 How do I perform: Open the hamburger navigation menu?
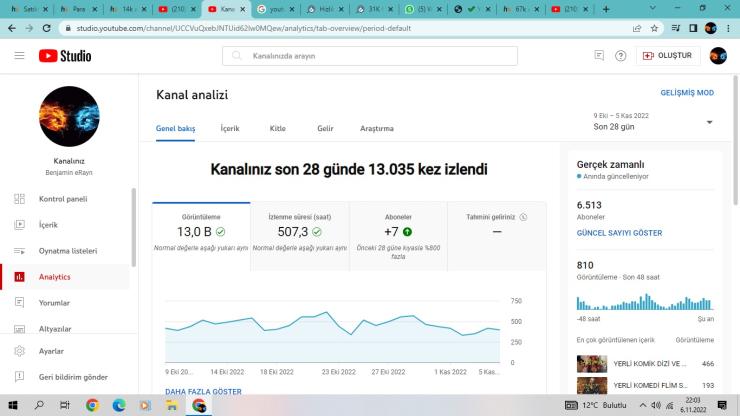point(19,56)
